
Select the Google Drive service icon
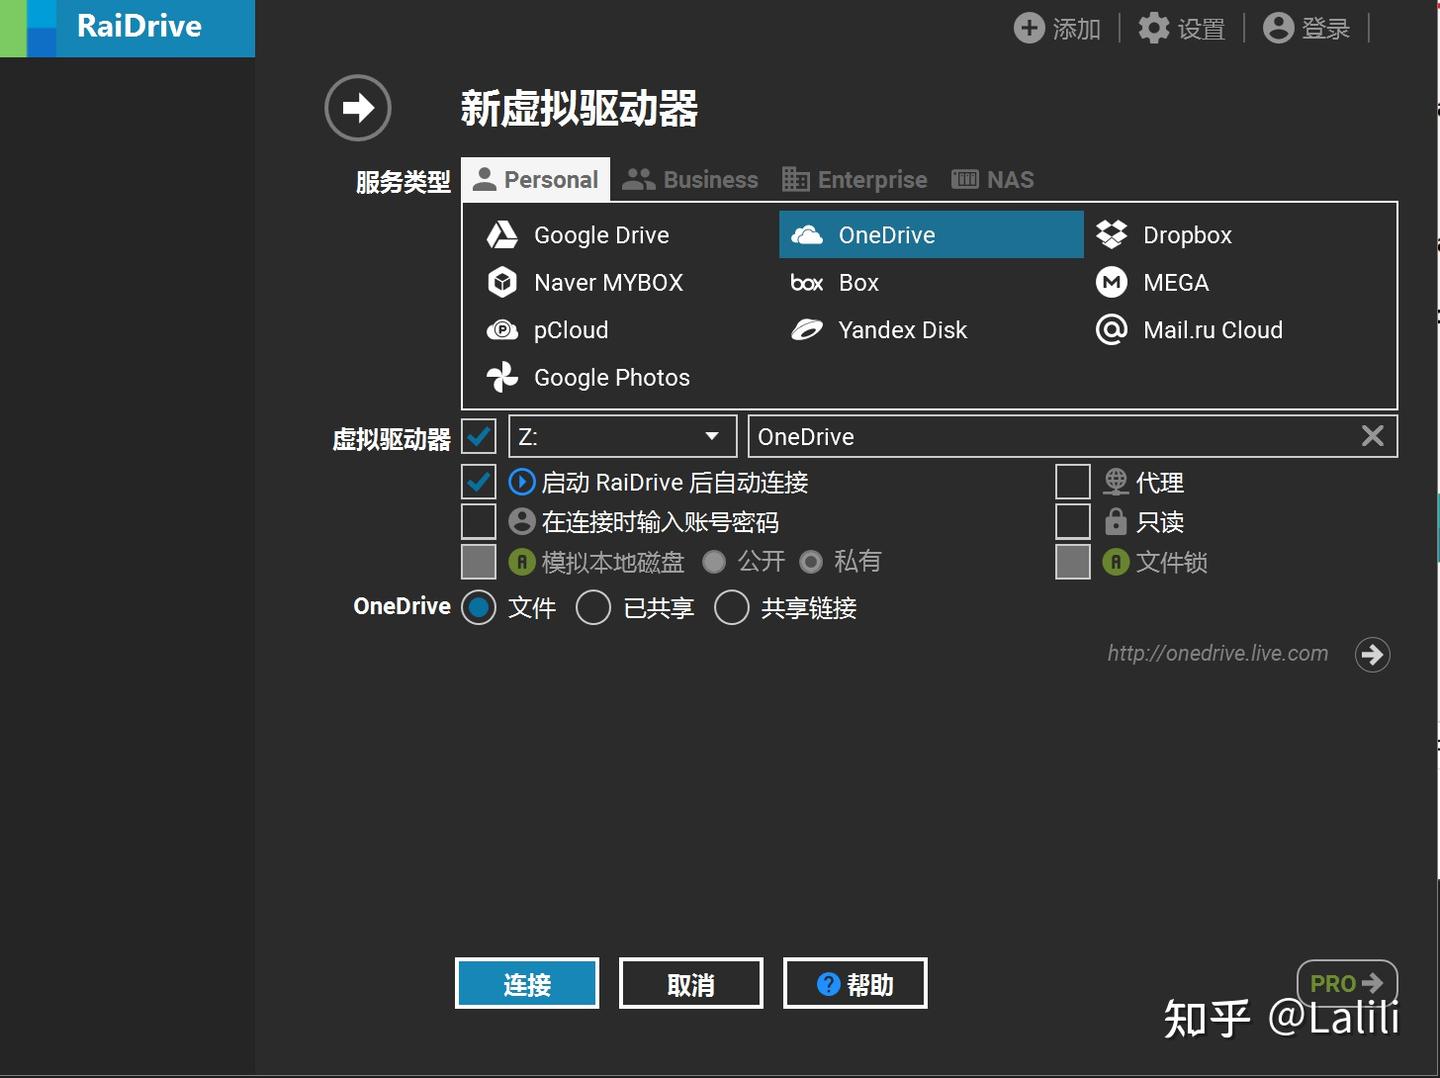601,234
